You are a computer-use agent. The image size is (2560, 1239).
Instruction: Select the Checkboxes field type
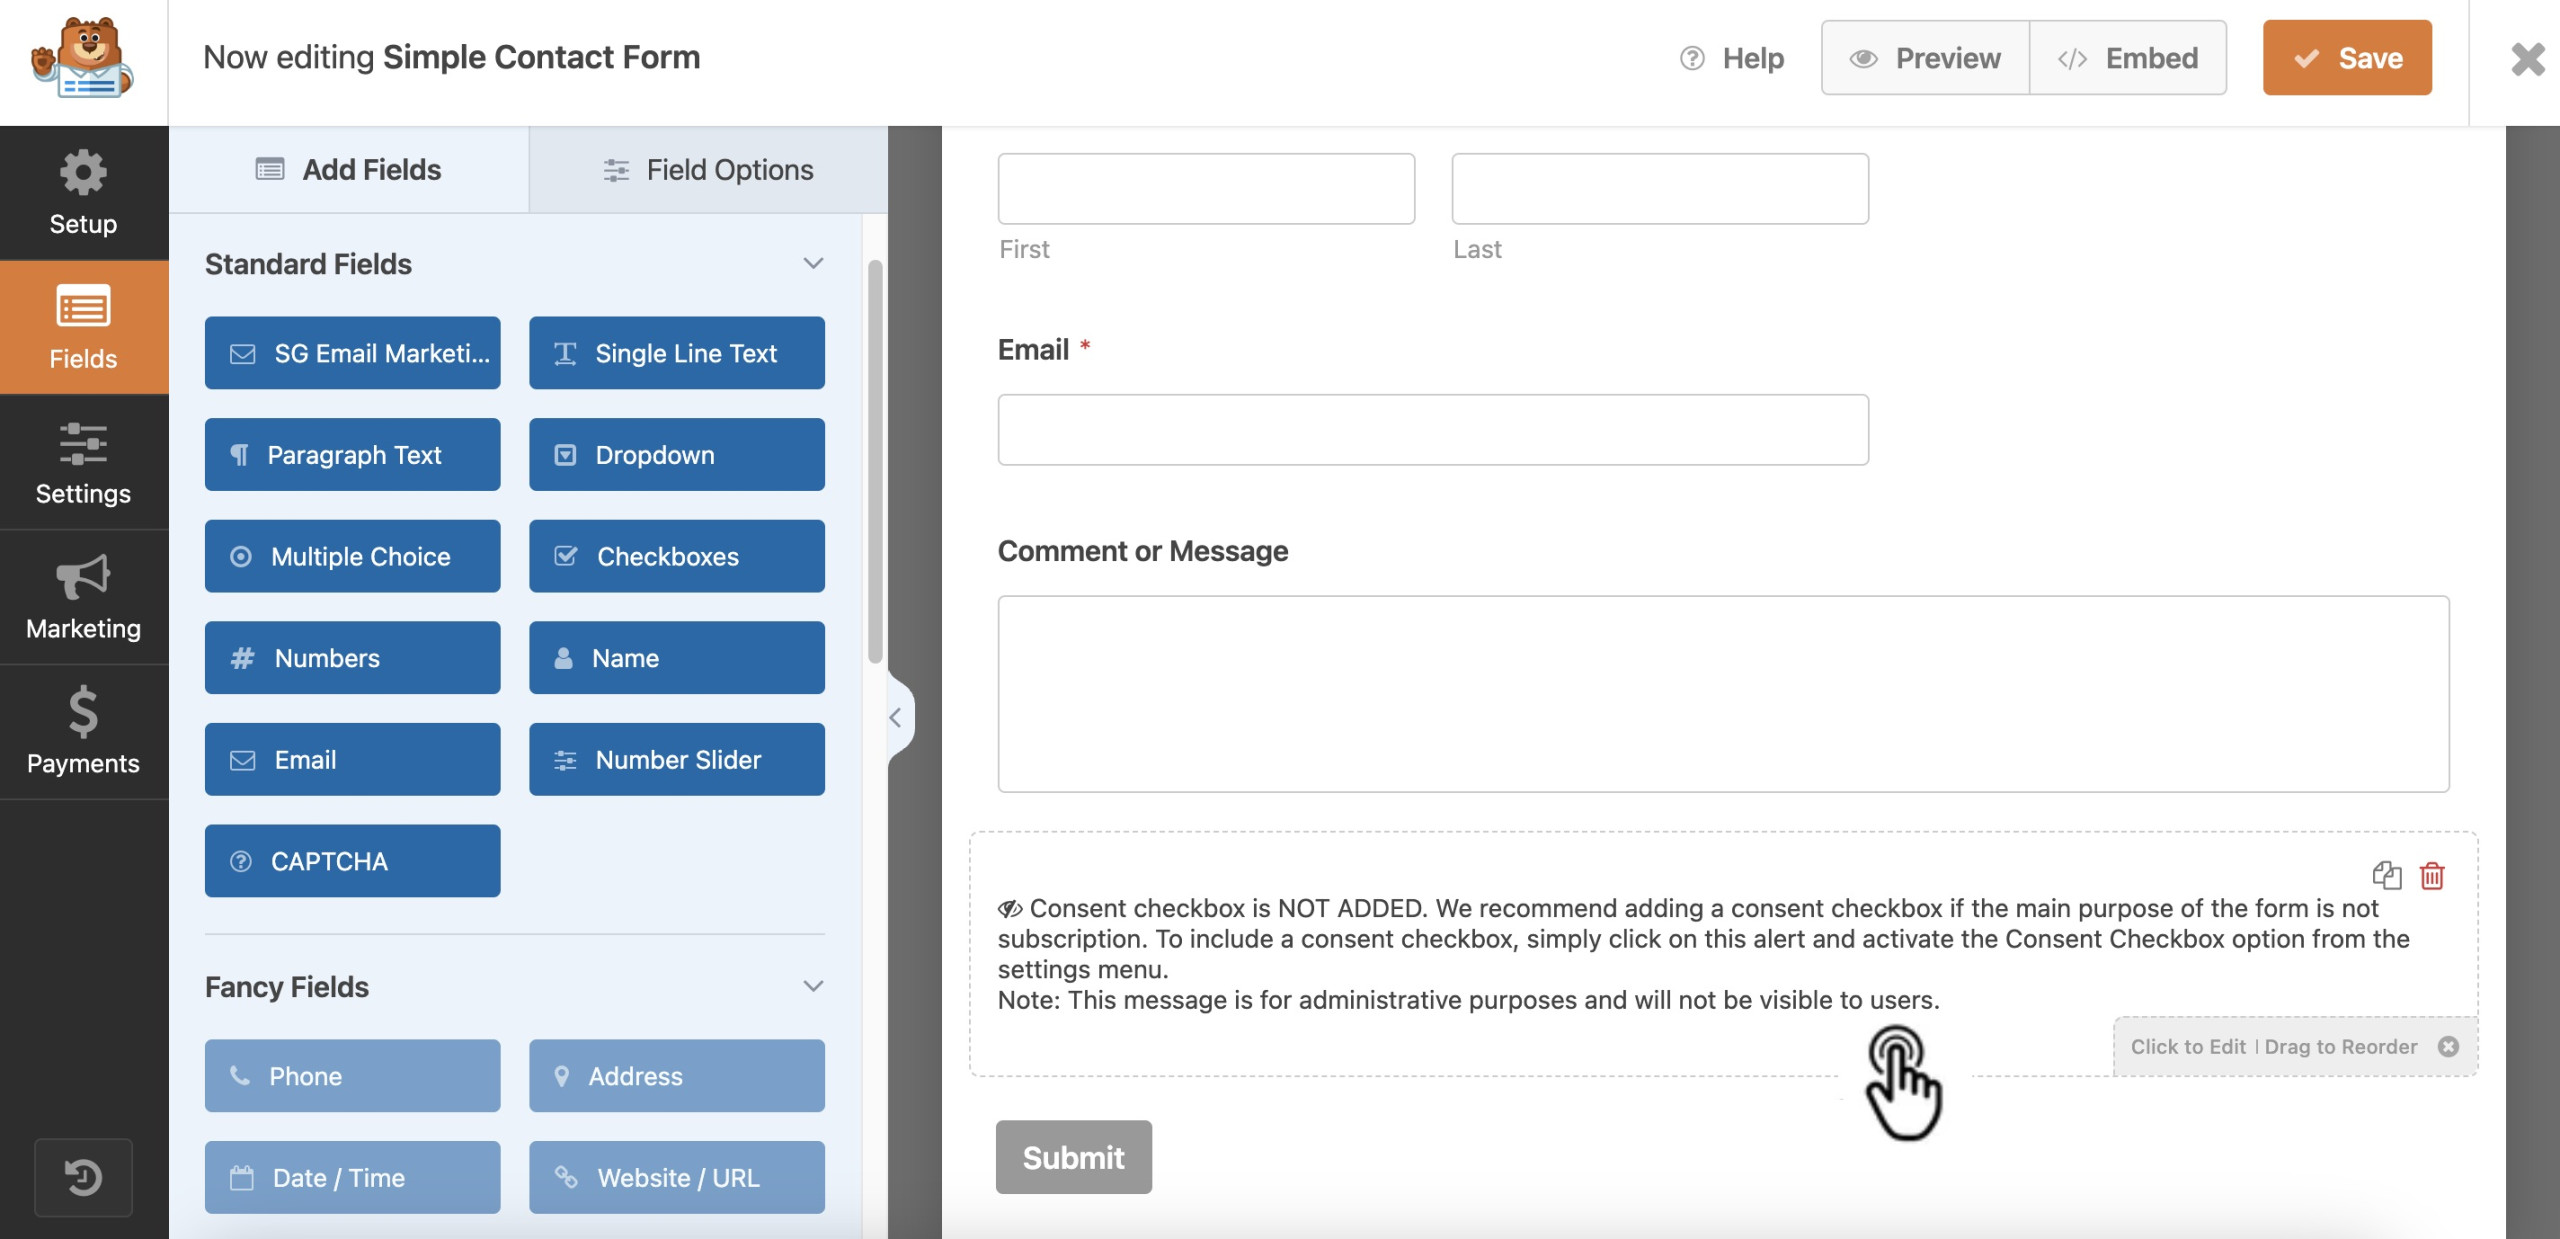(676, 555)
